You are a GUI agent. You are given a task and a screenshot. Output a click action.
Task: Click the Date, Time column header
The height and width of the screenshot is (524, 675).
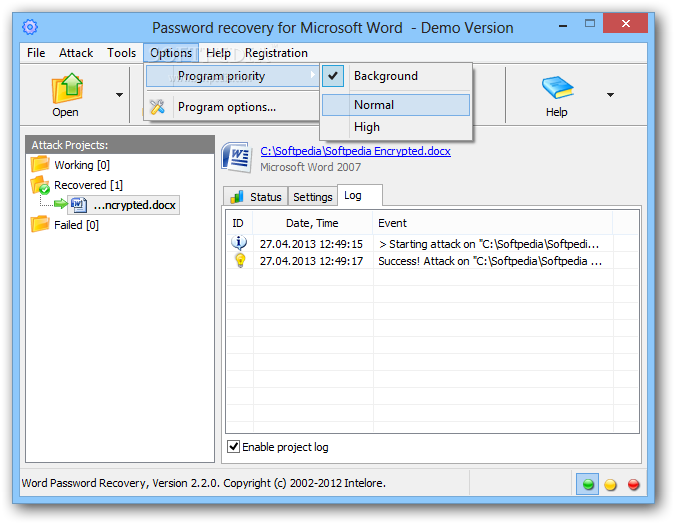coord(313,223)
